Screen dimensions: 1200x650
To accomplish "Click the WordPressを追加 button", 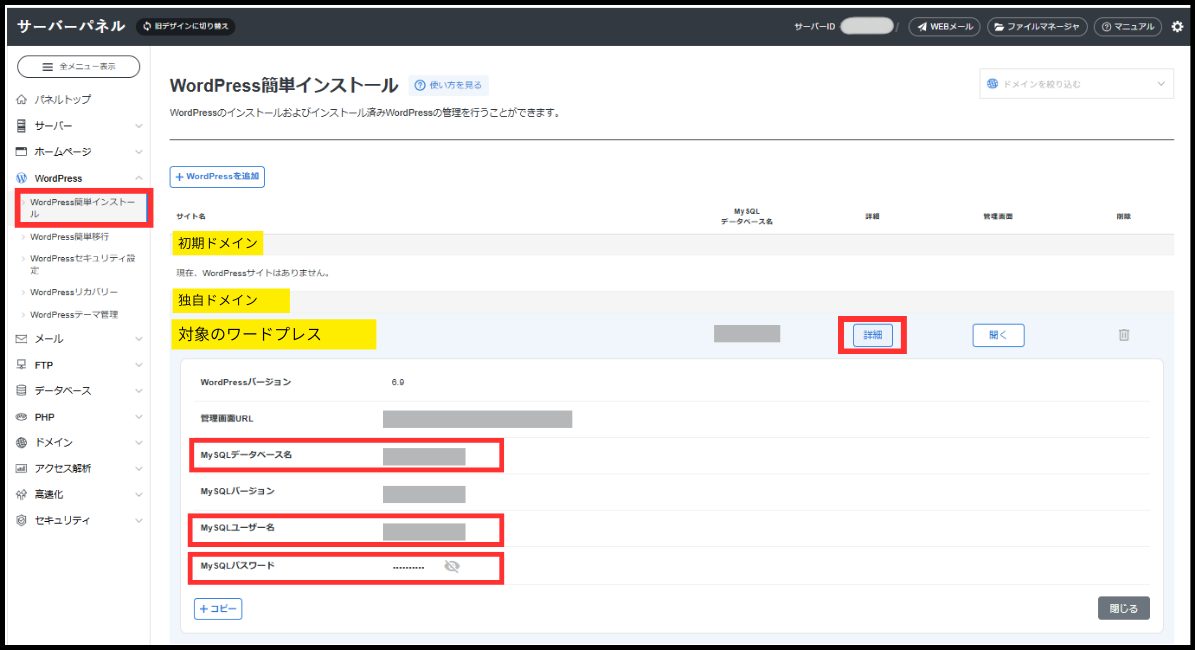I will (x=217, y=177).
